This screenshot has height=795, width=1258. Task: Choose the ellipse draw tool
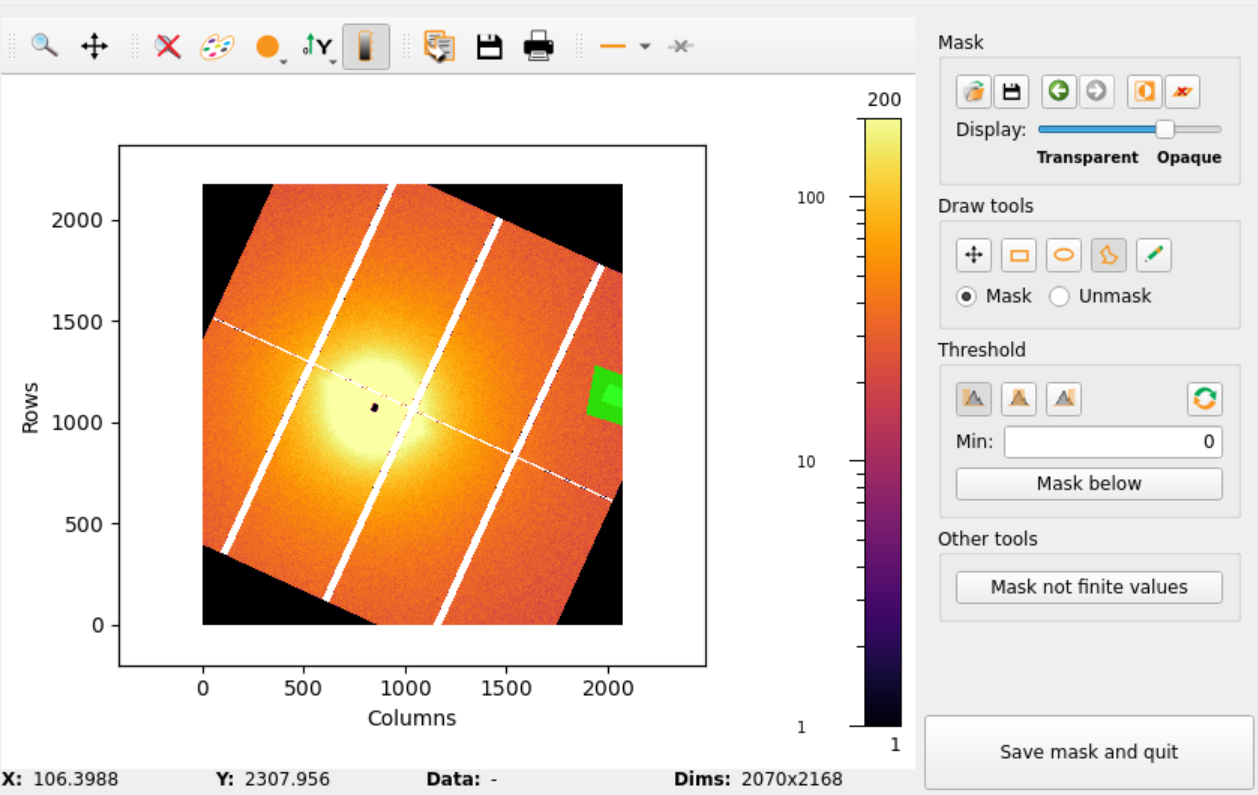(1064, 255)
